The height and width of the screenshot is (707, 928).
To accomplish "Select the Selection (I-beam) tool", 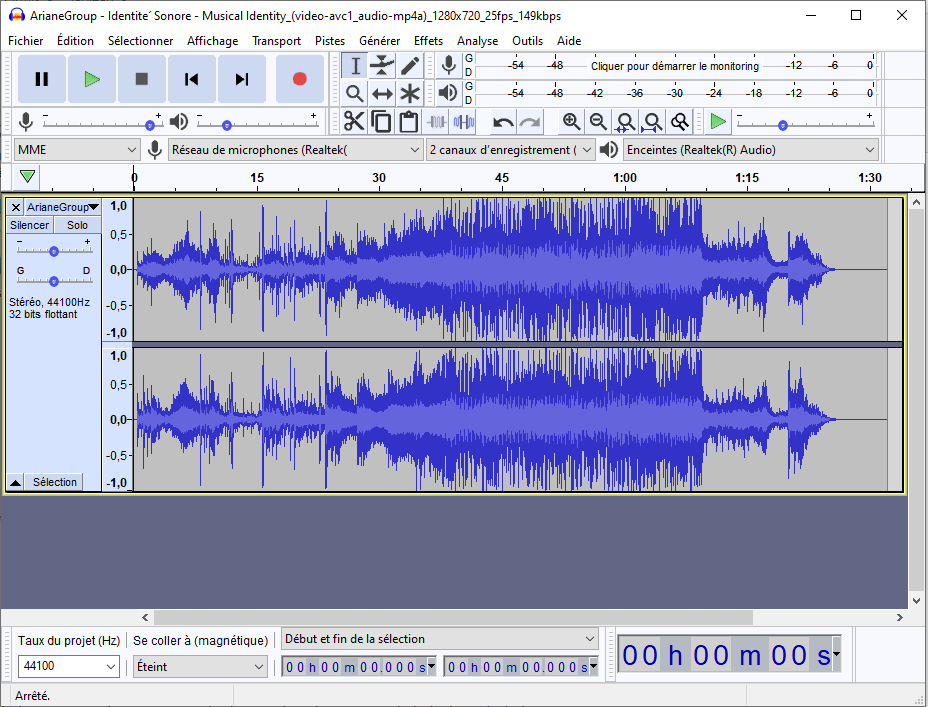I will pos(355,66).
